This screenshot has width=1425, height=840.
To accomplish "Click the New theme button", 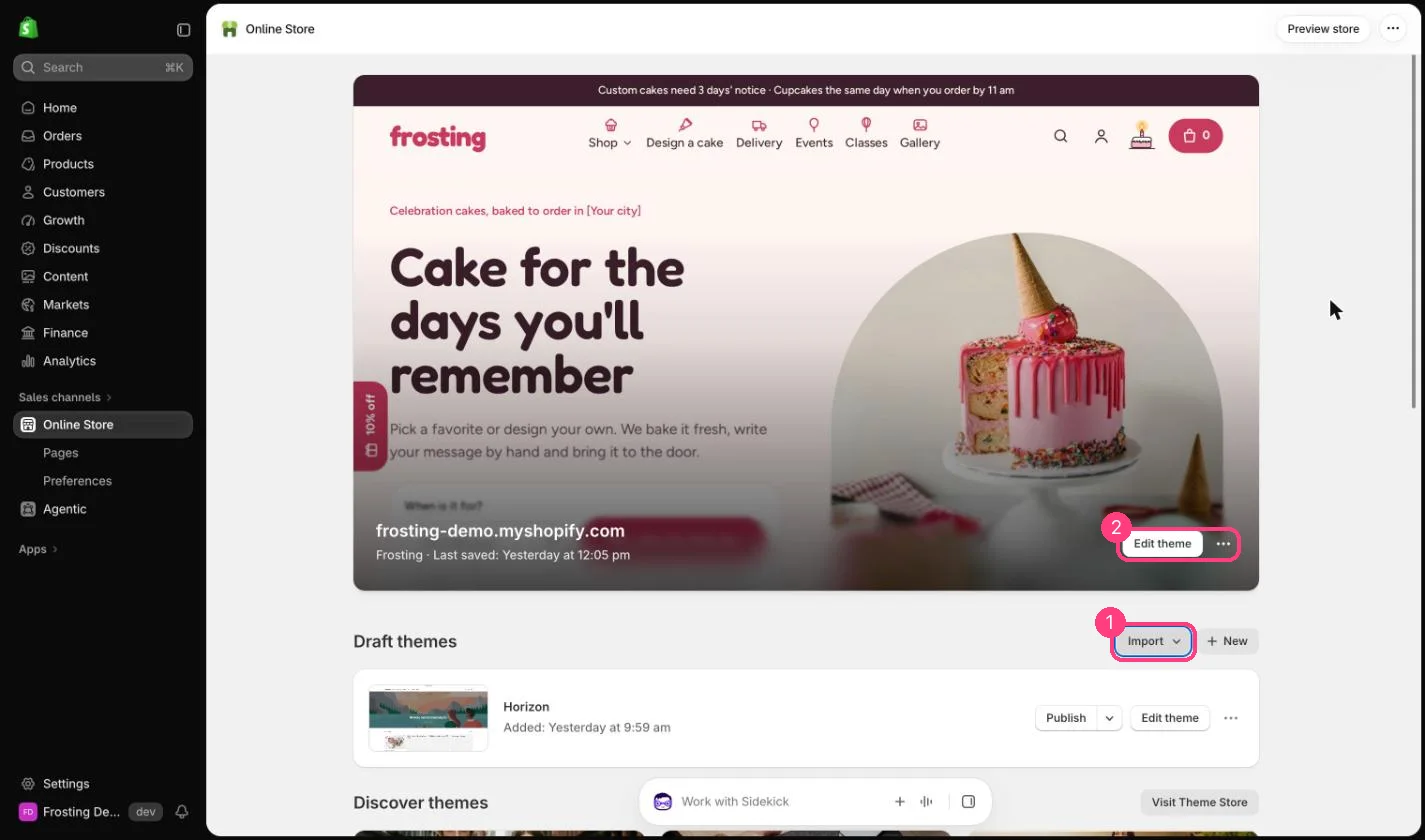I will coord(1227,641).
